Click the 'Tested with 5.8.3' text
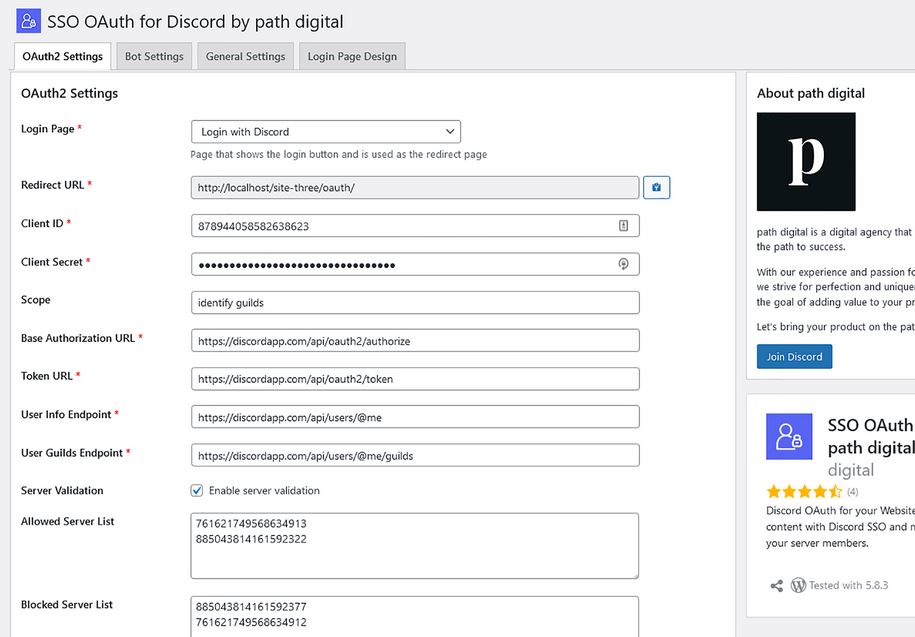The image size is (915, 637). pos(848,585)
